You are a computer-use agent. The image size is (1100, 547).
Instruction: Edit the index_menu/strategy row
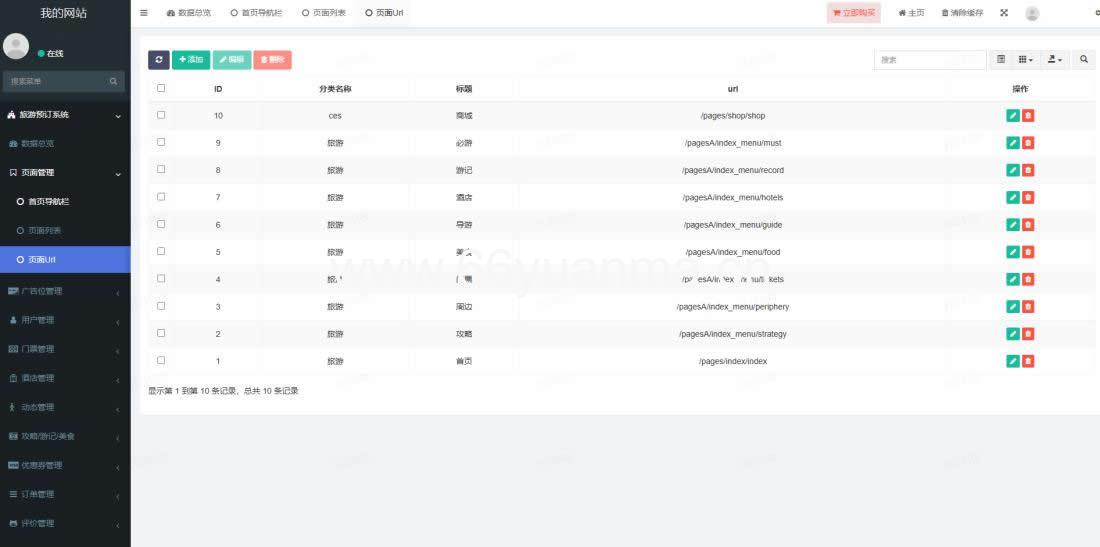(1012, 334)
